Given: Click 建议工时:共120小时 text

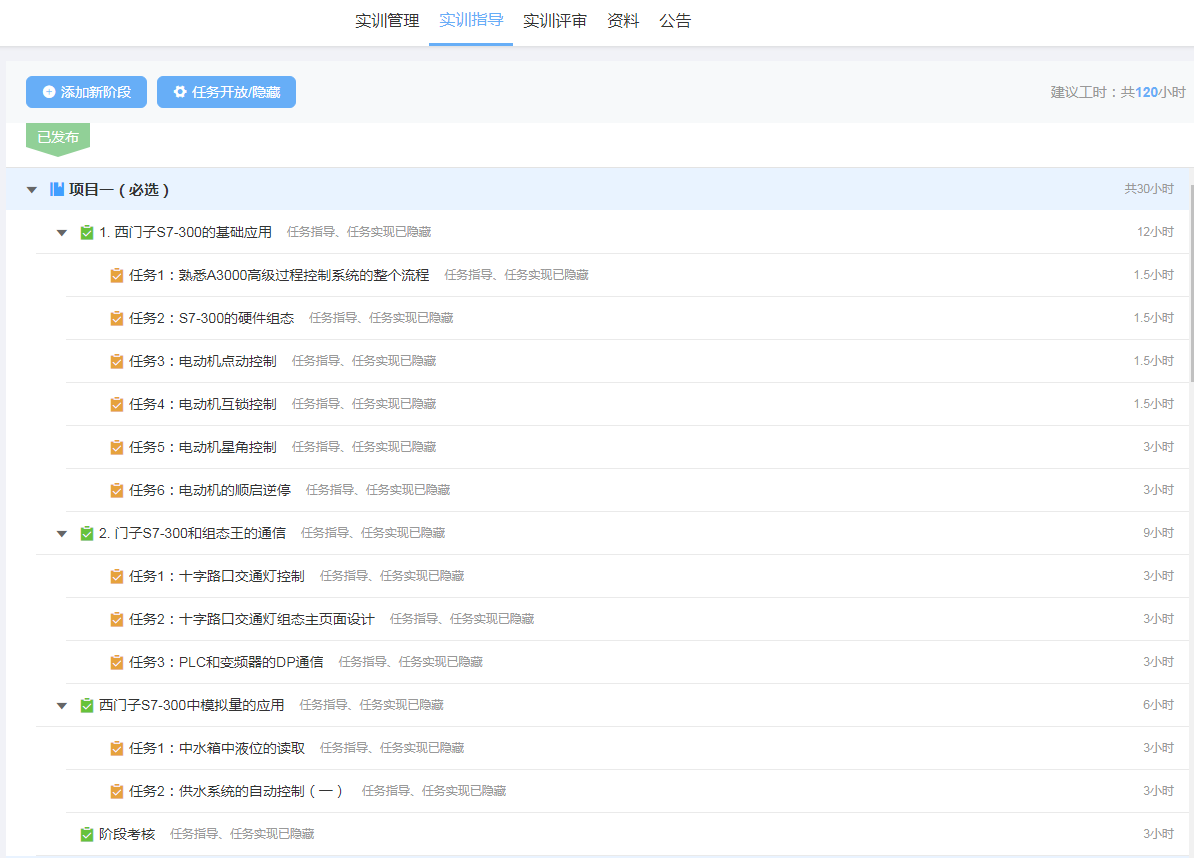Looking at the screenshot, I should point(1118,92).
